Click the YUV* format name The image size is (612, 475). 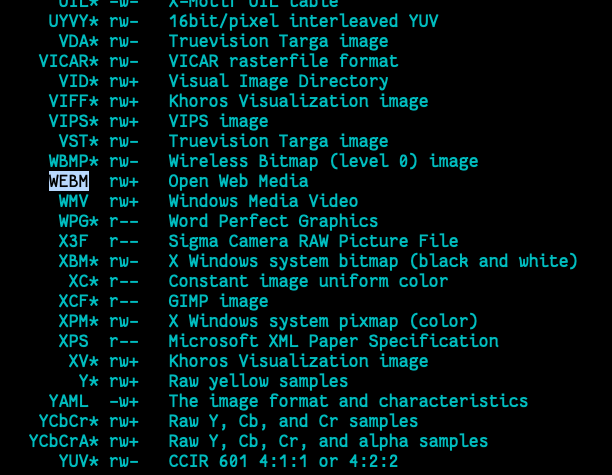tap(79, 461)
